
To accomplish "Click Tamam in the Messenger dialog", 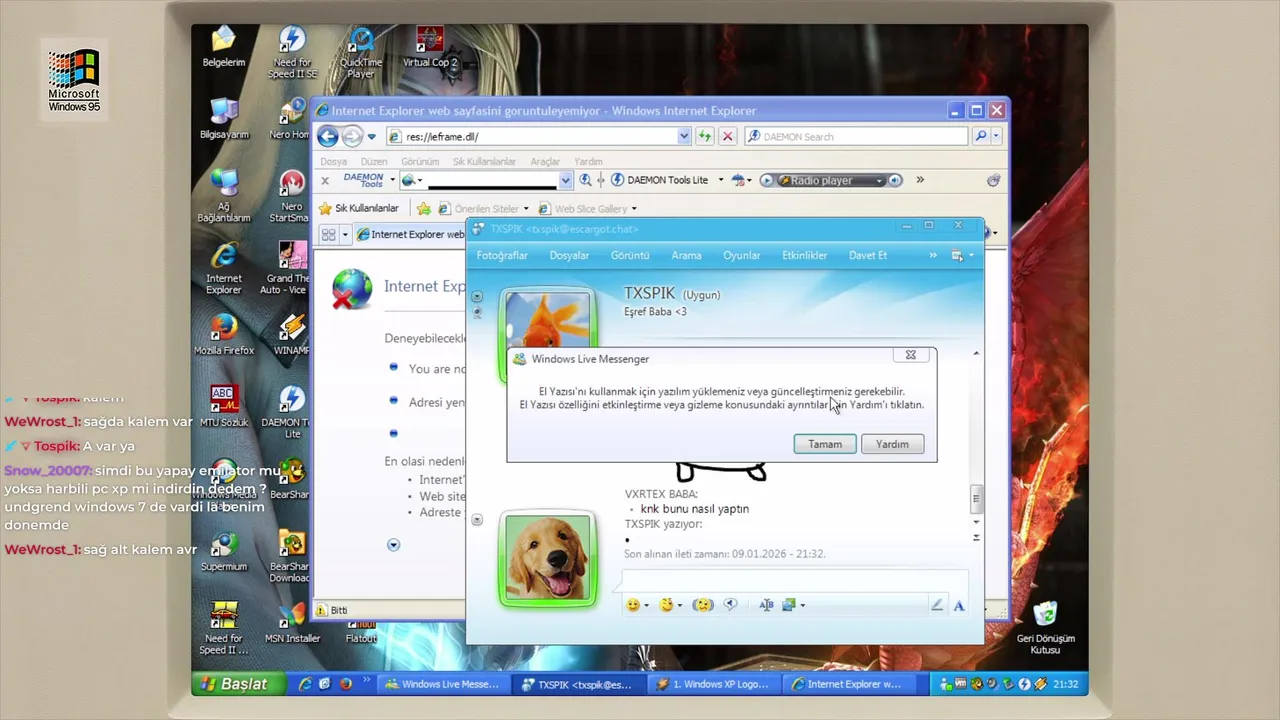I will click(x=825, y=444).
